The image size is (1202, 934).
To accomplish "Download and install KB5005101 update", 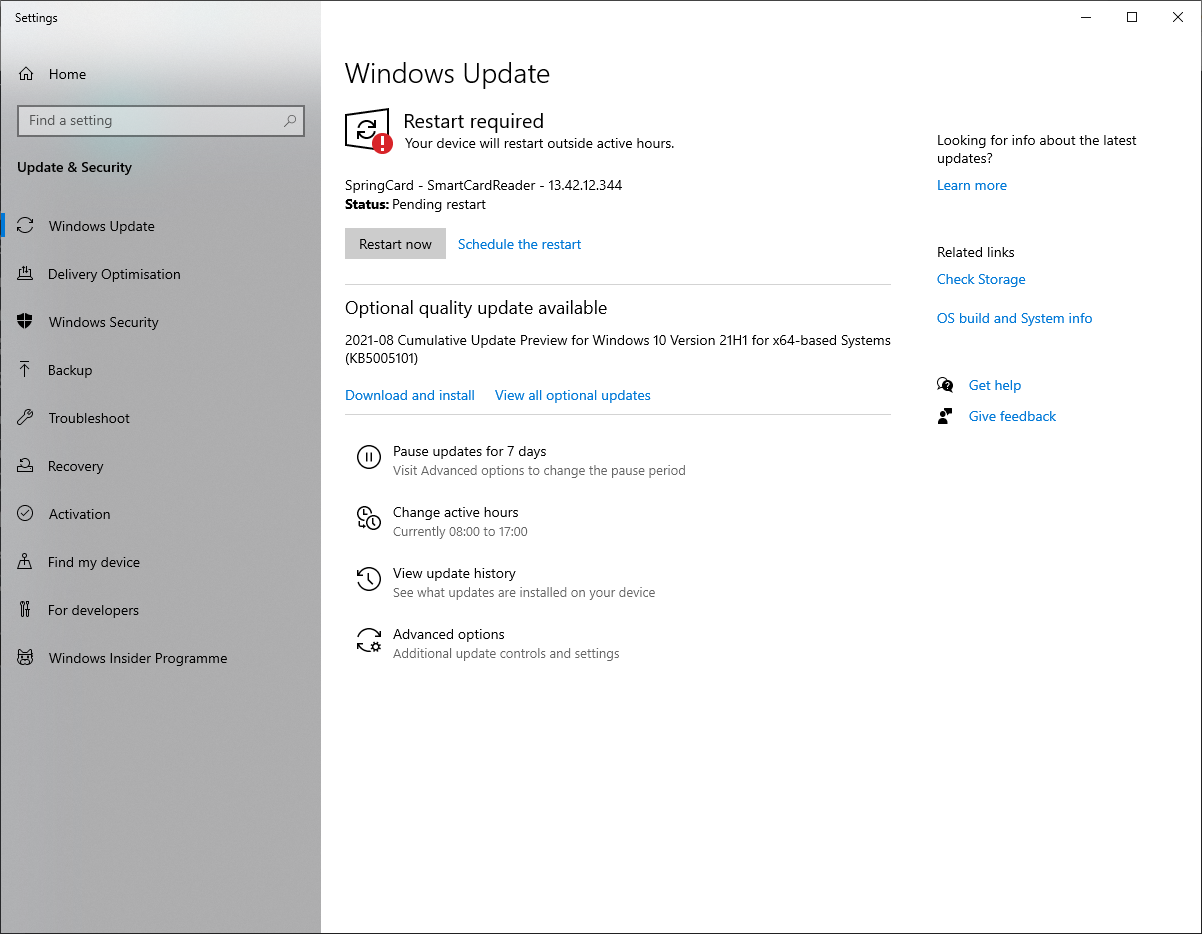I will (409, 395).
